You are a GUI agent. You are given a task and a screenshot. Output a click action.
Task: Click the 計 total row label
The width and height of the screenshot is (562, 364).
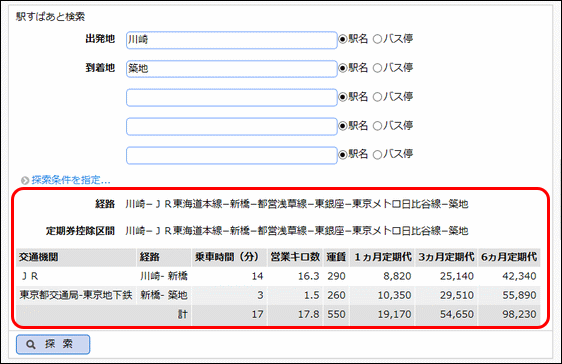click(x=183, y=315)
